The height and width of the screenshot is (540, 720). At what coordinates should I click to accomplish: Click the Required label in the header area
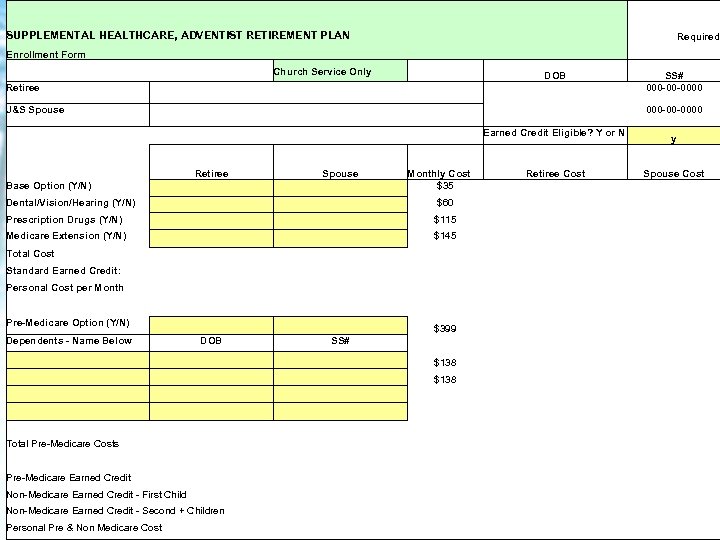coord(698,37)
